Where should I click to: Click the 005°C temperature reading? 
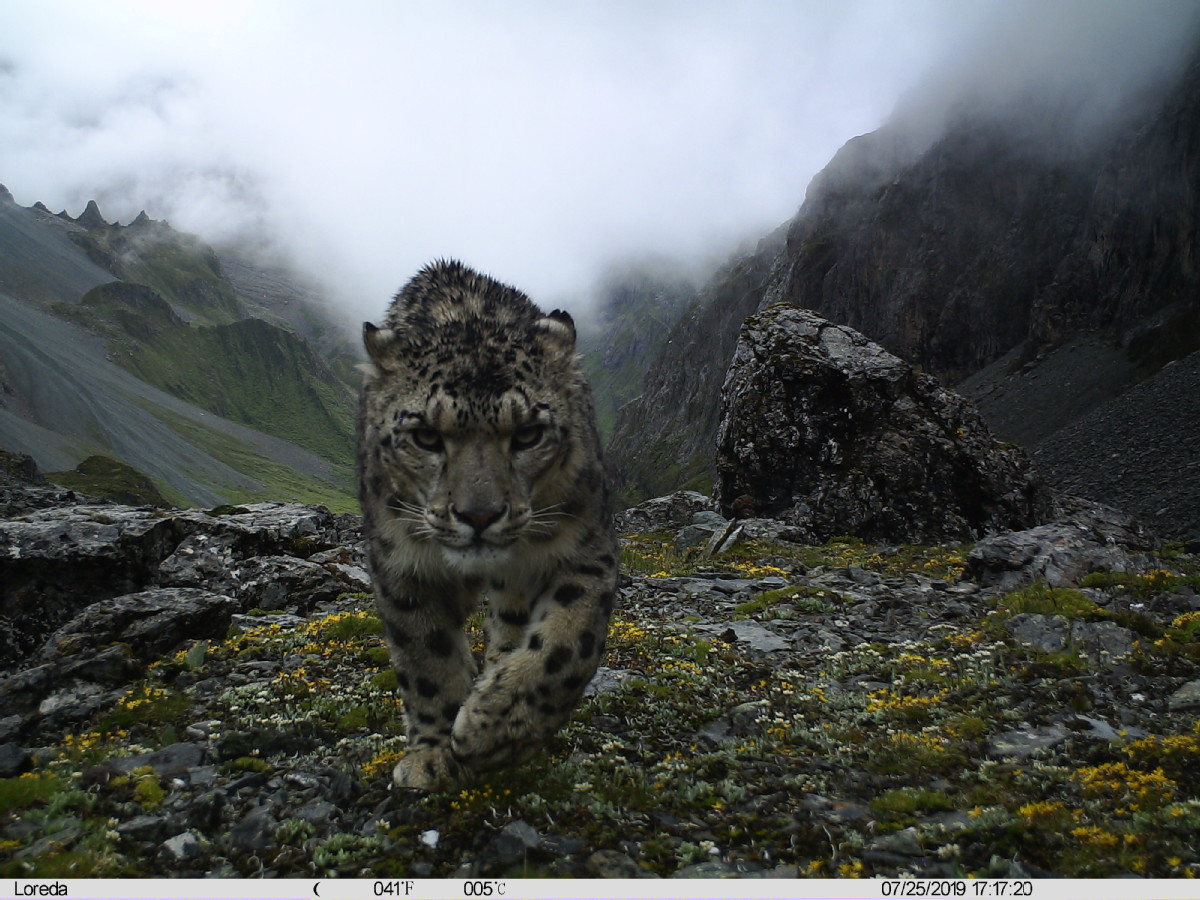click(x=484, y=888)
